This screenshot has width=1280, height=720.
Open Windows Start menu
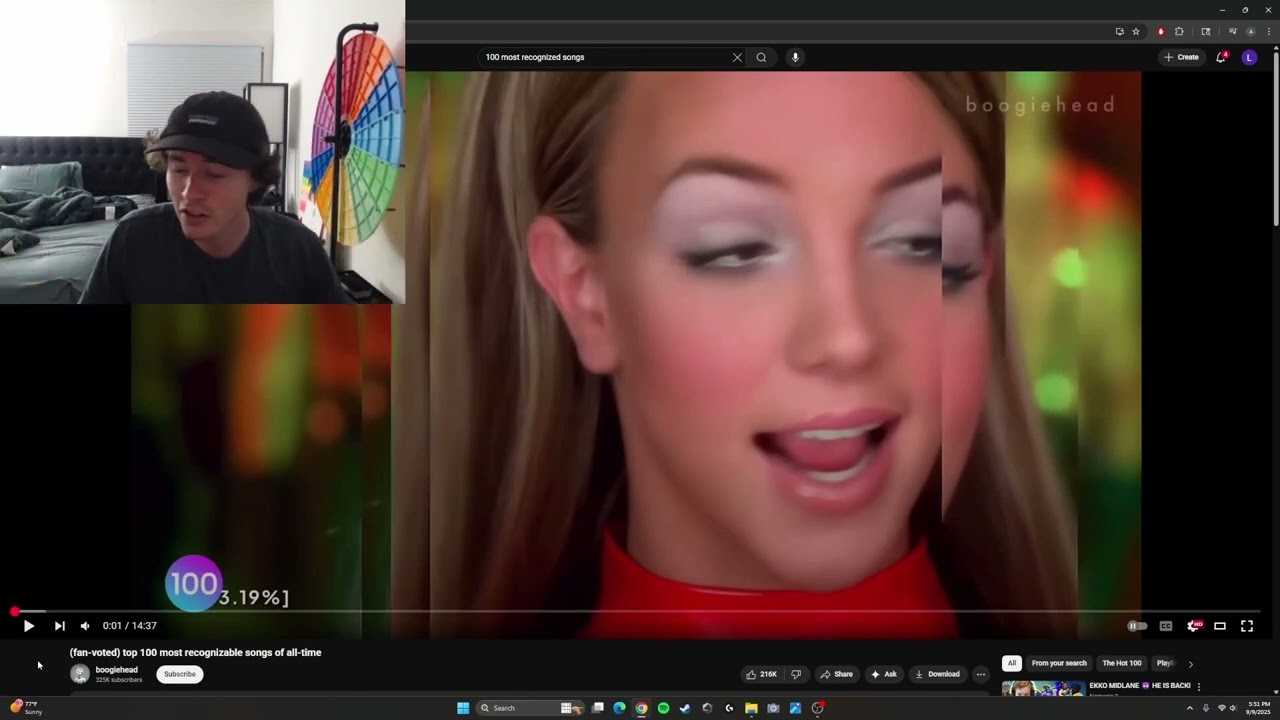click(x=463, y=708)
